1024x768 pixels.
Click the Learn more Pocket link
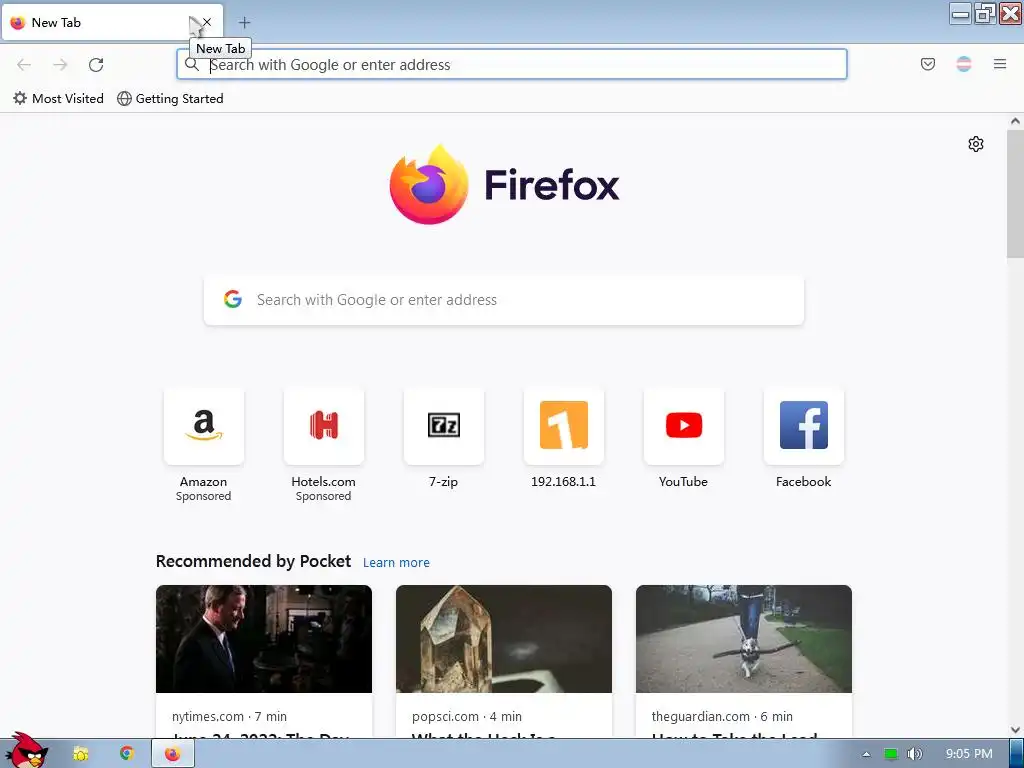tap(396, 563)
